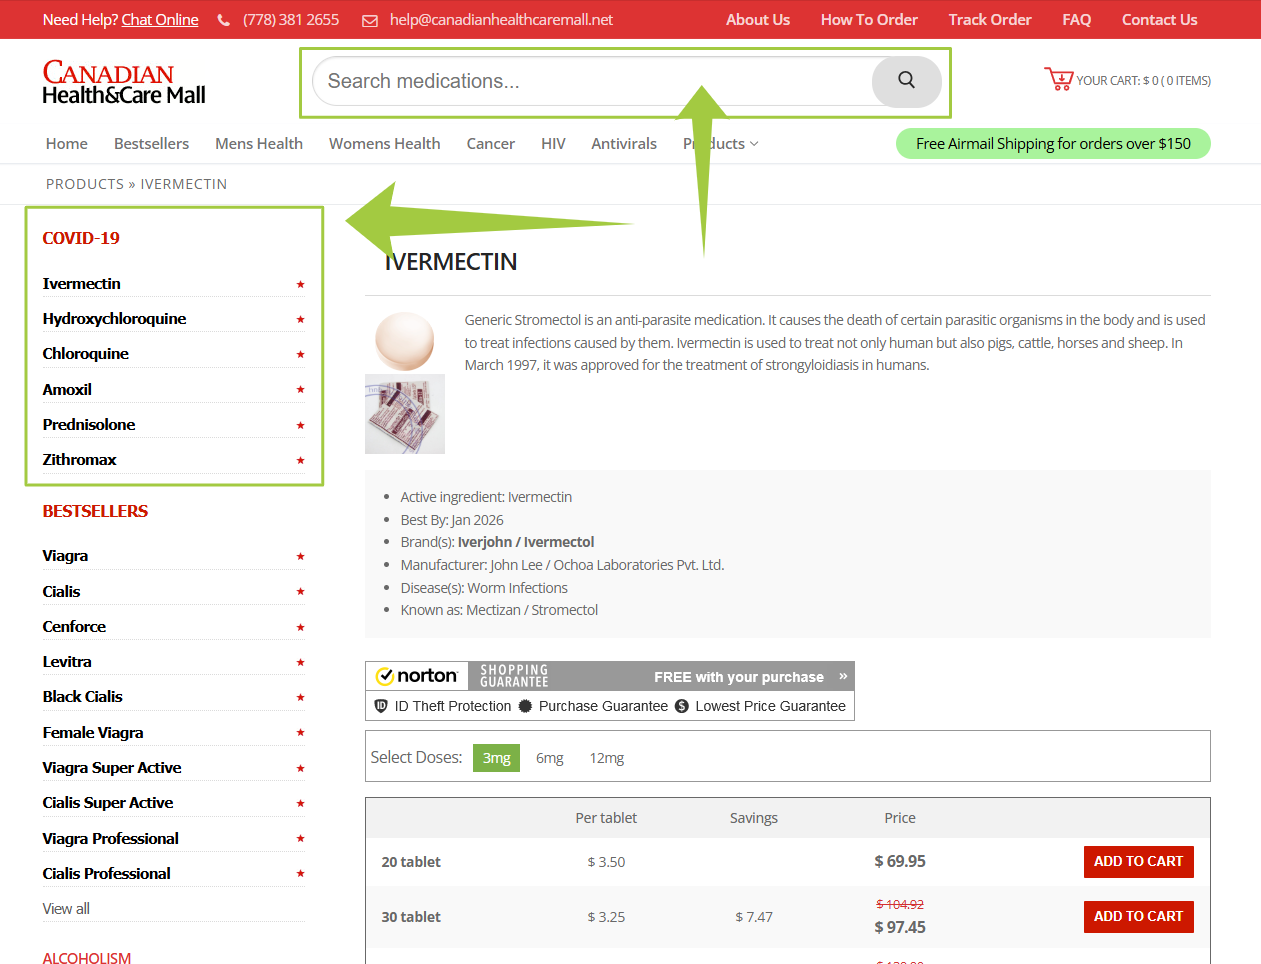Open Levitra in Bestsellers list
Viewport: 1261px width, 964px height.
67,662
